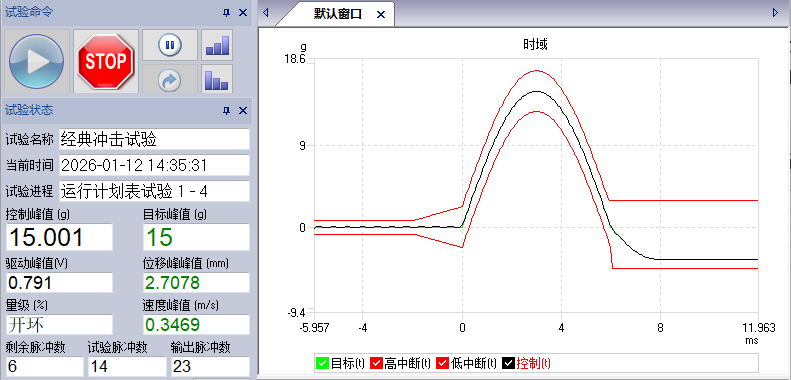This screenshot has width=791, height=380.
Task: Click the 试验名称 field 经典冲击试验
Action: [x=154, y=139]
